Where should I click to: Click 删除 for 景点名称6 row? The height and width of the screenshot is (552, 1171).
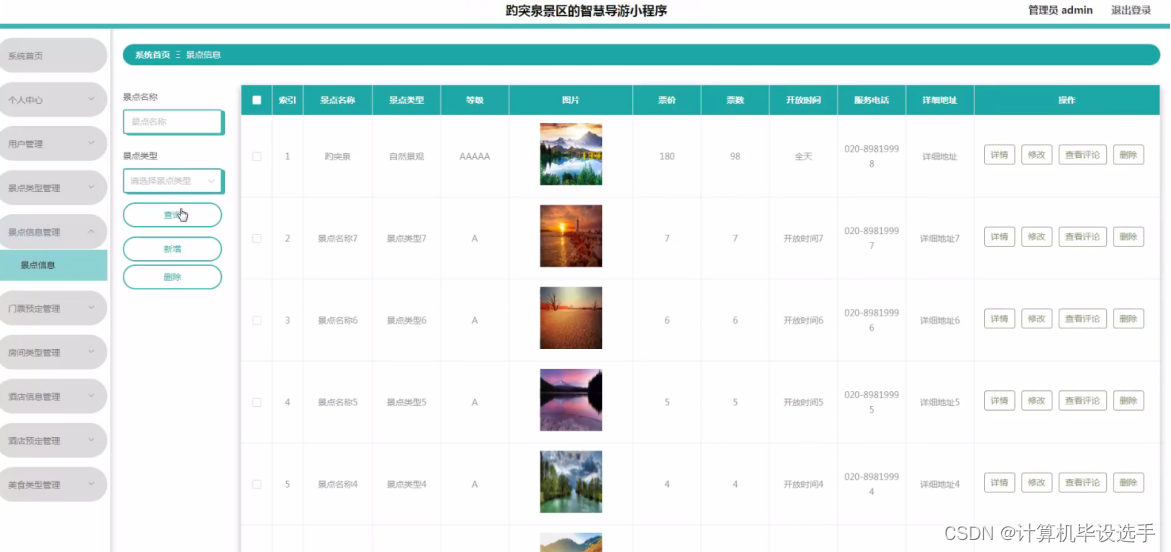(1128, 319)
